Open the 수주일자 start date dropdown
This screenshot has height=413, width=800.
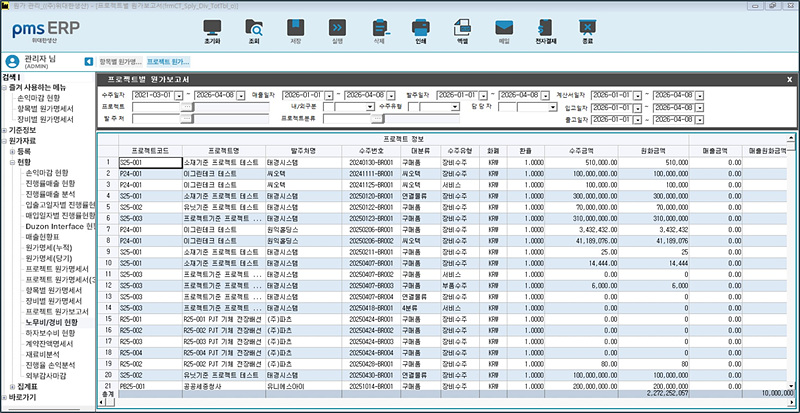[x=179, y=94]
